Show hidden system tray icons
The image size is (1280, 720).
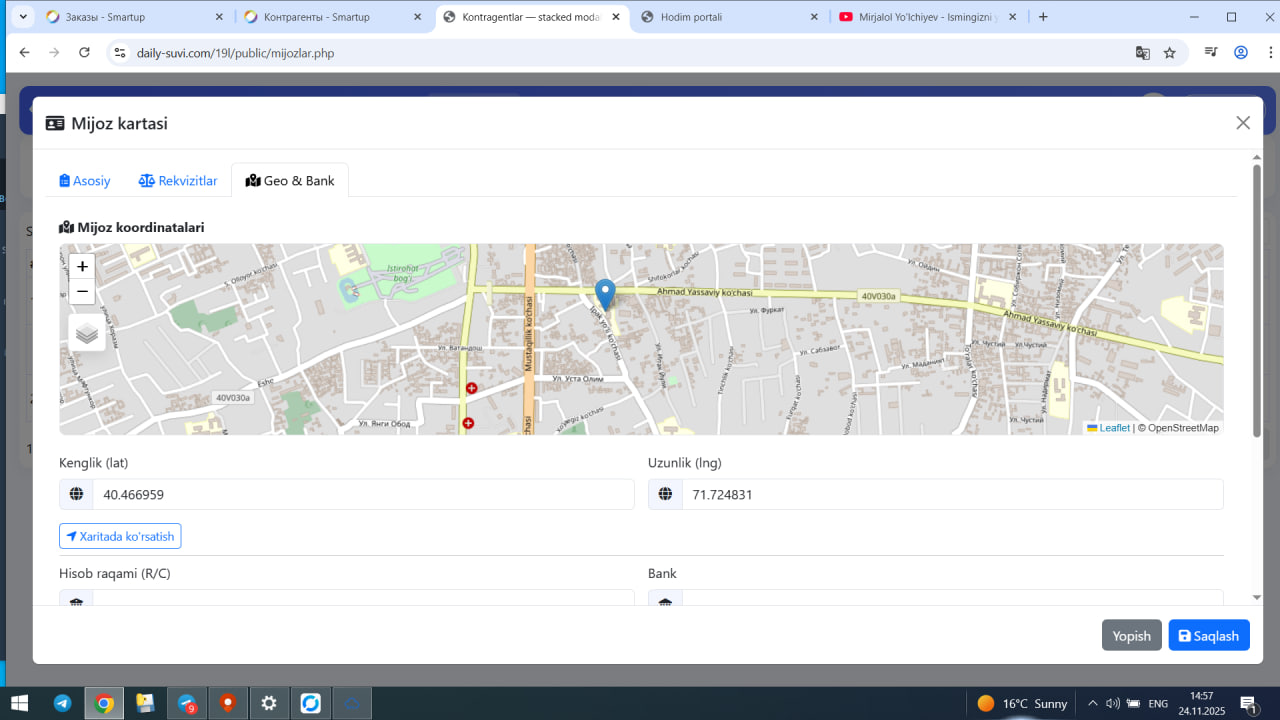tap(1093, 704)
